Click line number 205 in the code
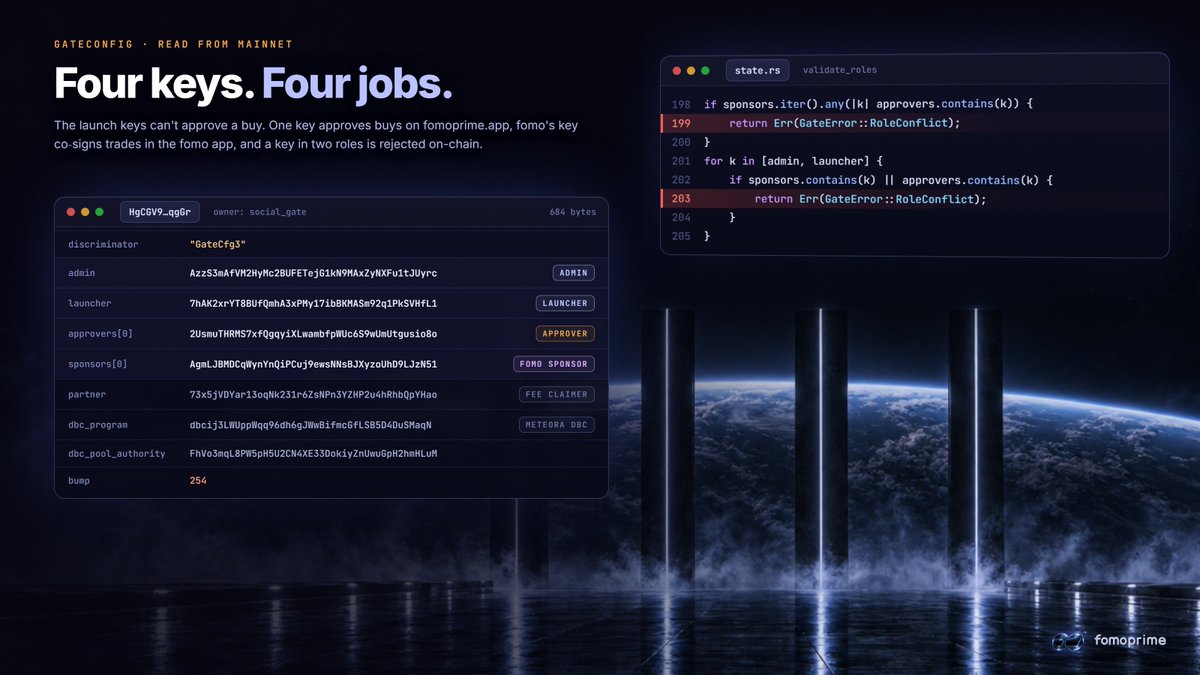The height and width of the screenshot is (675, 1200). [681, 236]
